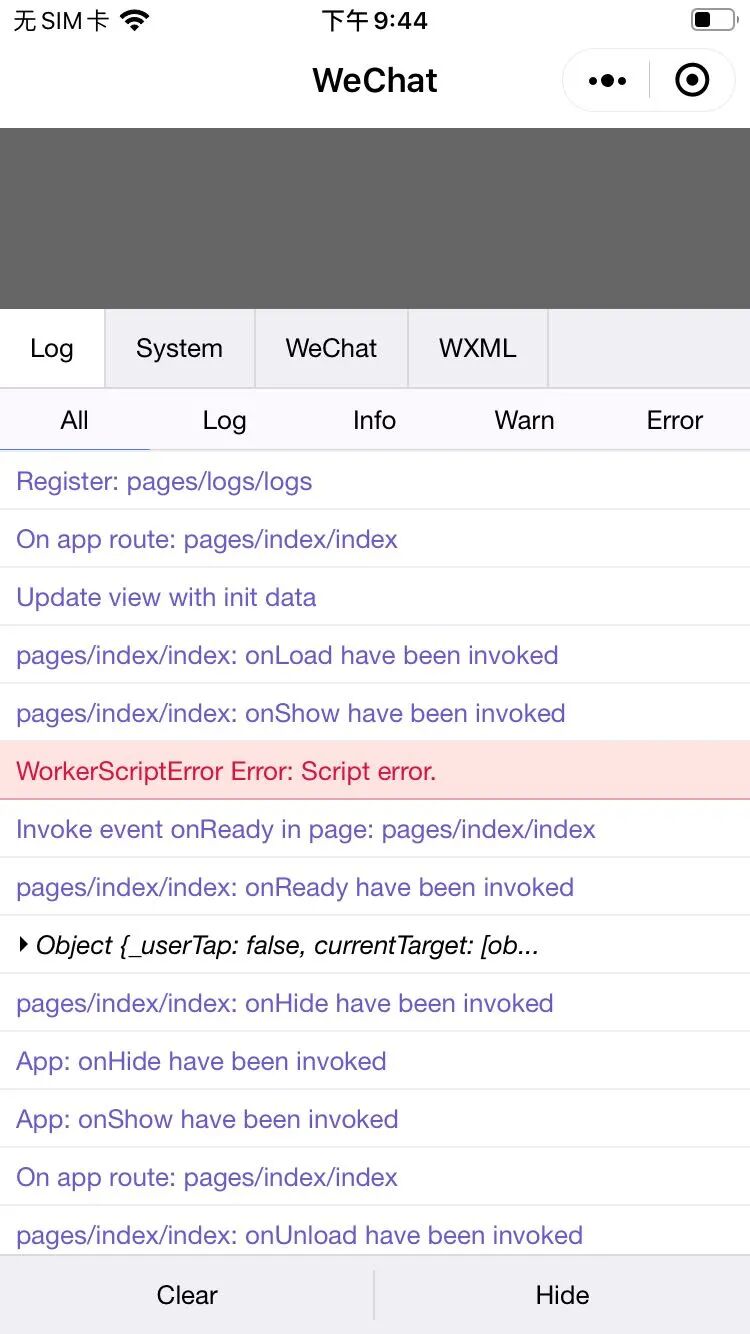Select the 'pages/index/index: onHide' log line
This screenshot has height=1334, width=750.
pyautogui.click(x=375, y=1003)
